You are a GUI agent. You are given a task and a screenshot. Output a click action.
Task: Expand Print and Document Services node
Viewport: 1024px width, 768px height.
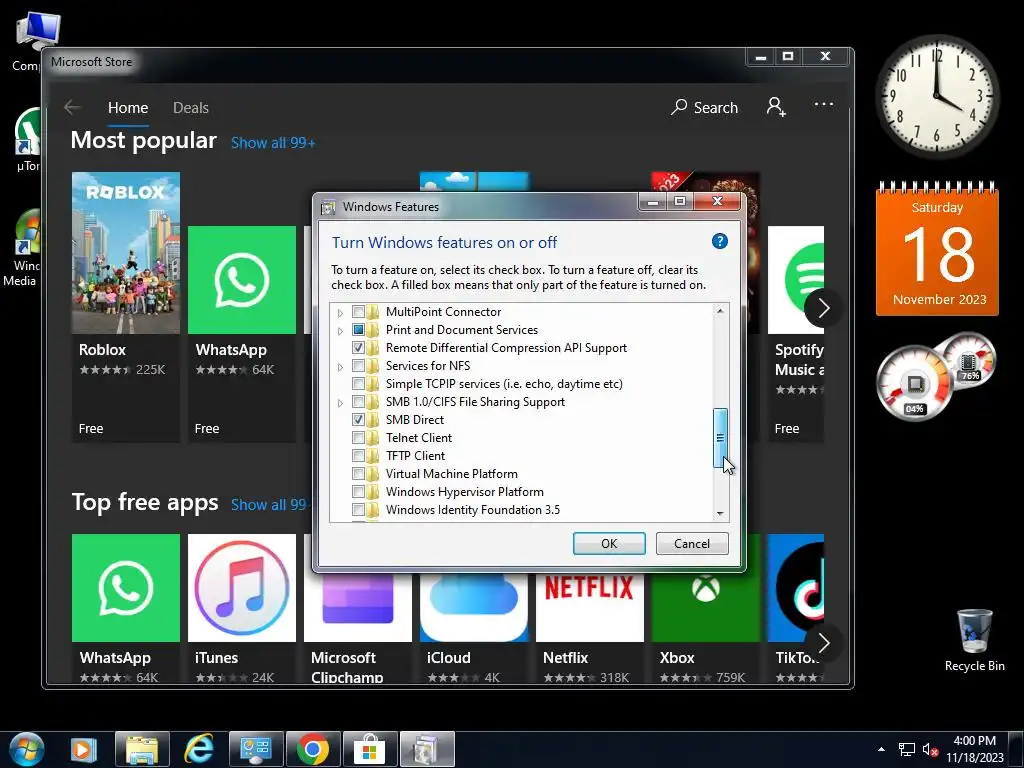click(x=340, y=331)
